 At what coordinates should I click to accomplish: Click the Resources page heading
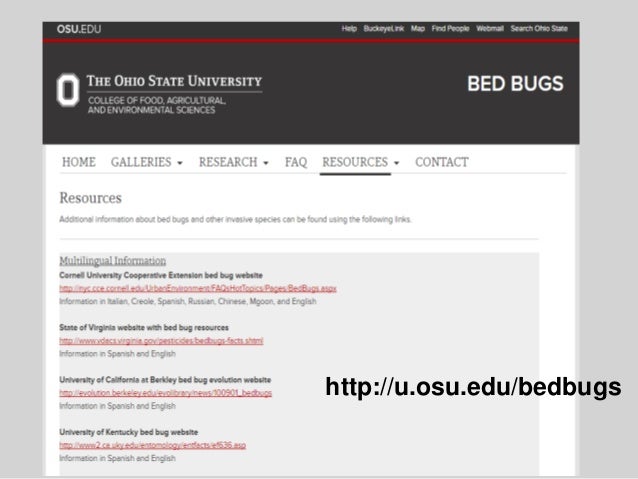point(90,198)
